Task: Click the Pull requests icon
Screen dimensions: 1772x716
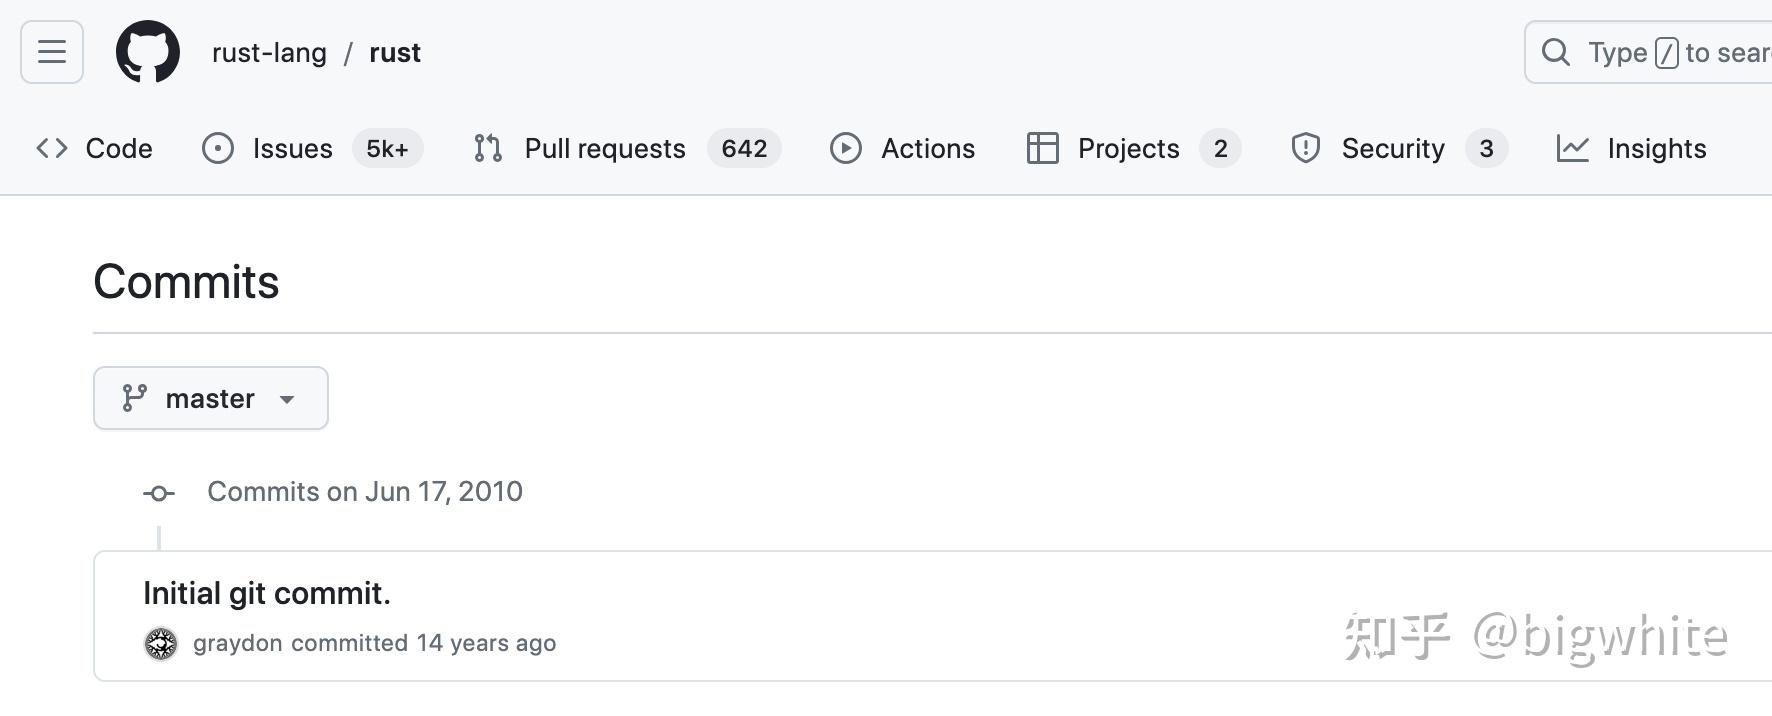Action: tap(488, 149)
